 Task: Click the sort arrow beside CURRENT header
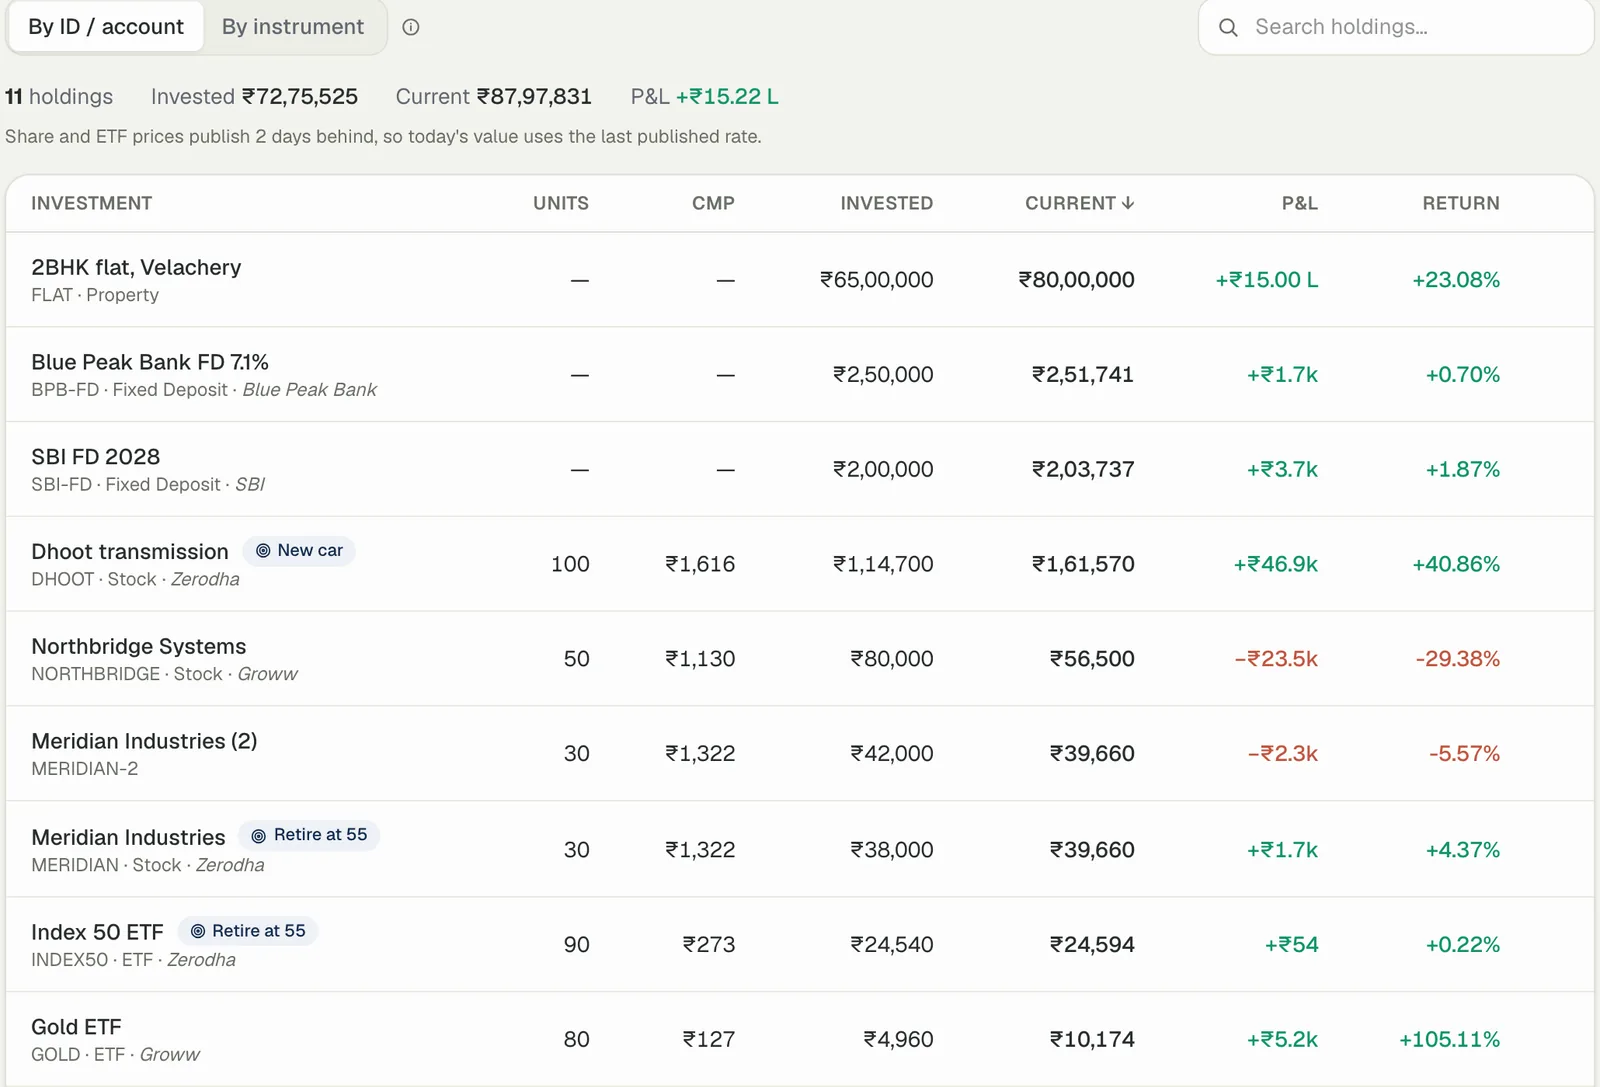point(1128,203)
